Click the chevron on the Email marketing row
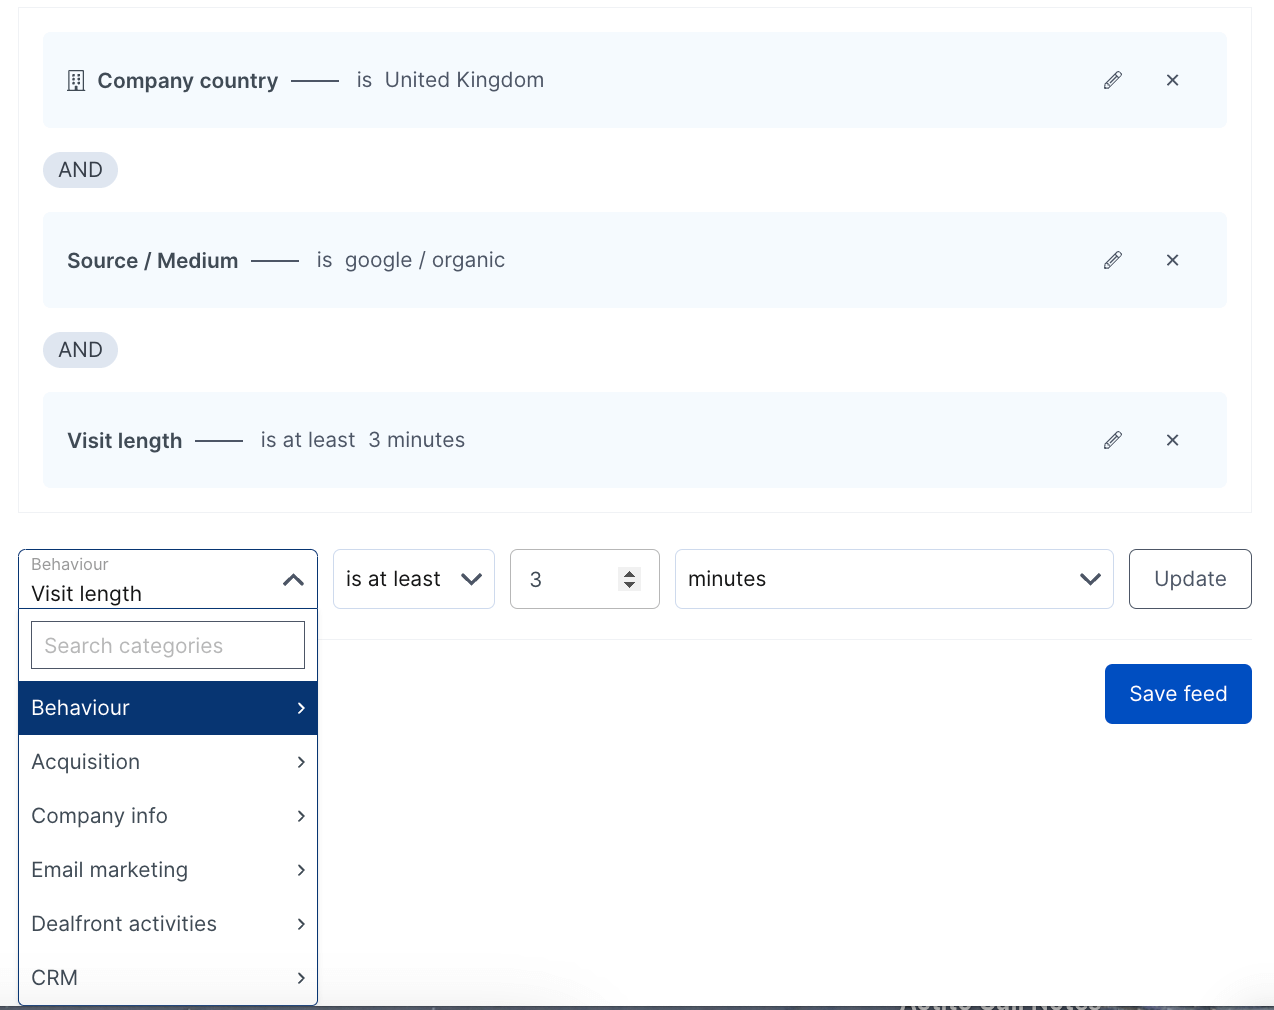This screenshot has width=1274, height=1010. point(300,870)
